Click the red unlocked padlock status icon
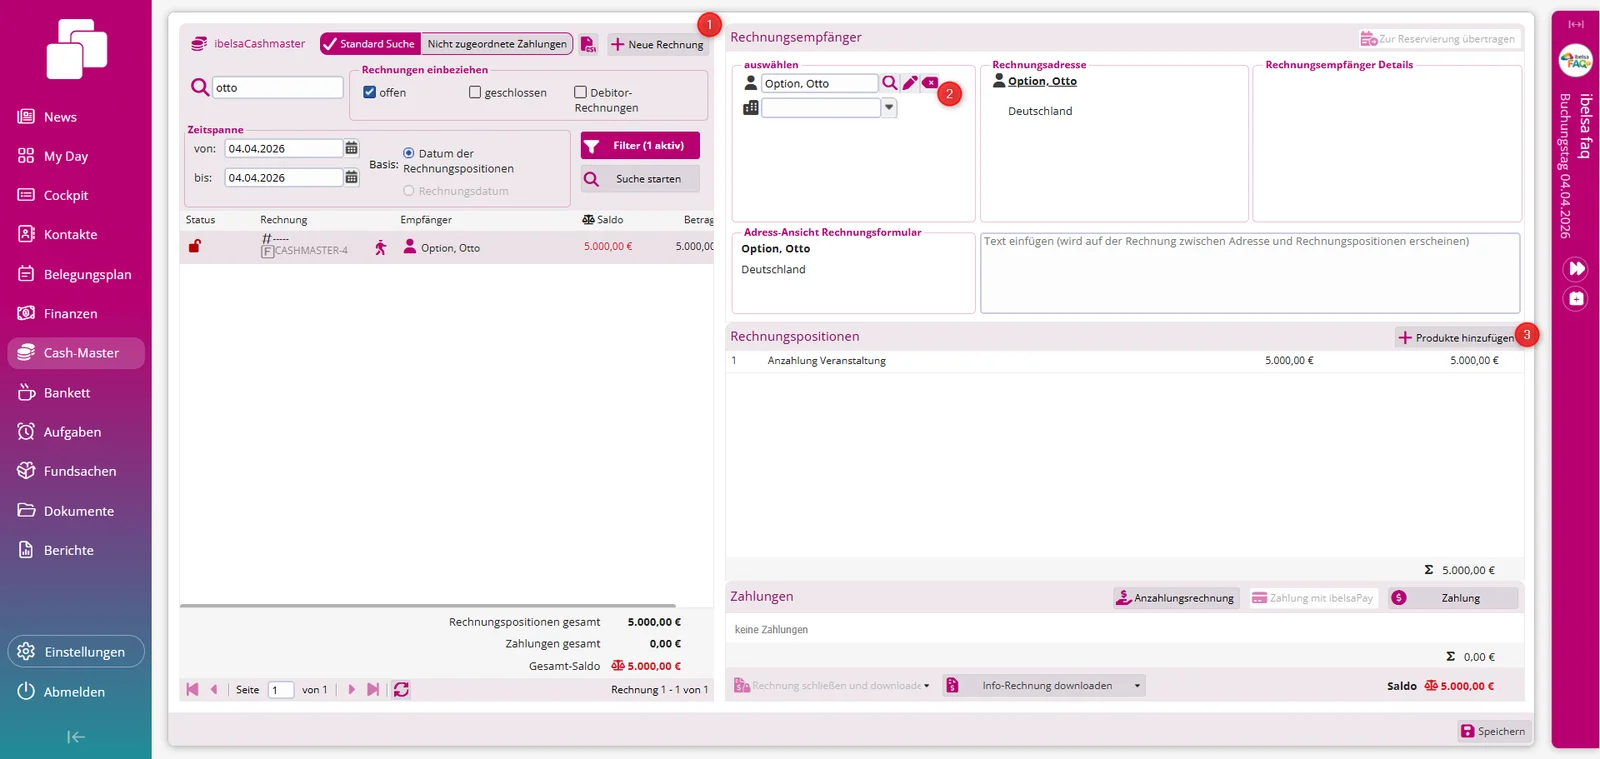 [195, 246]
